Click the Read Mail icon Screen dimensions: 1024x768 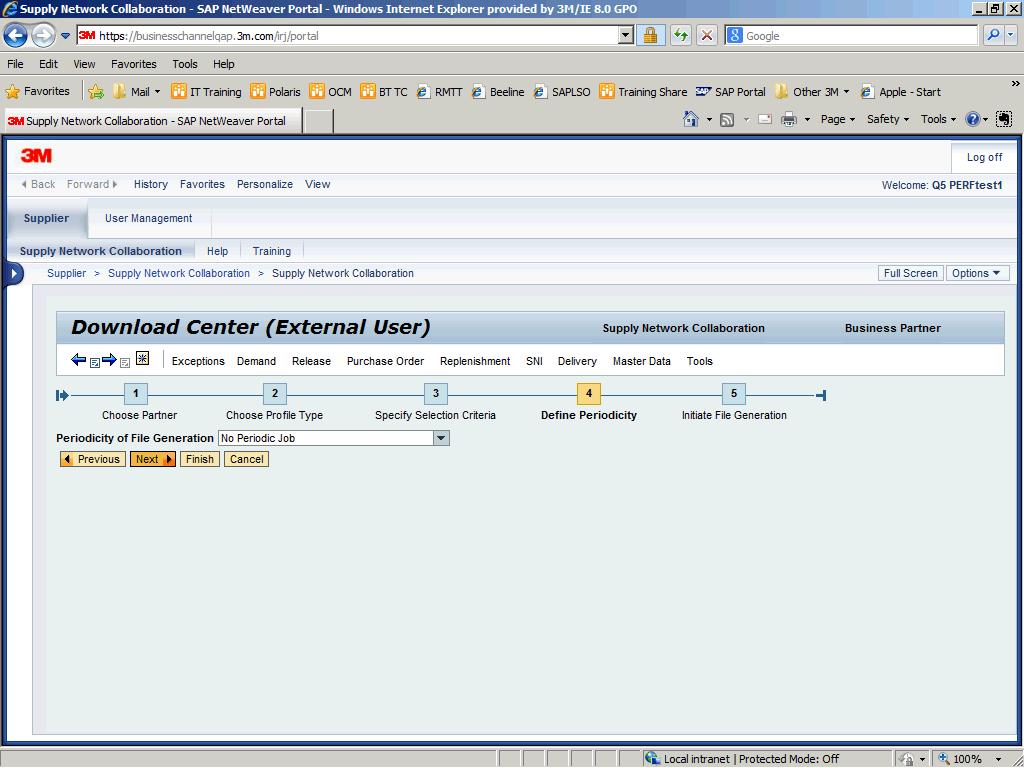pyautogui.click(x=765, y=120)
